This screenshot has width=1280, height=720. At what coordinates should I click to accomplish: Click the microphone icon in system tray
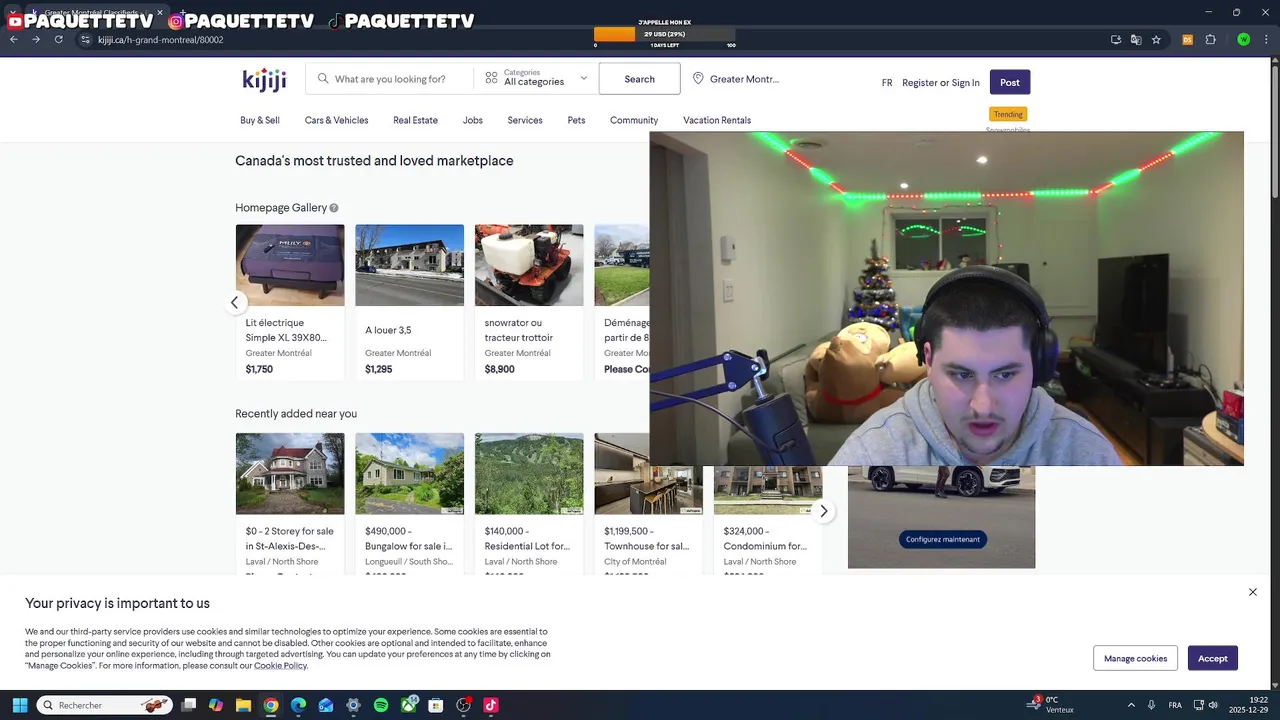(x=1151, y=705)
